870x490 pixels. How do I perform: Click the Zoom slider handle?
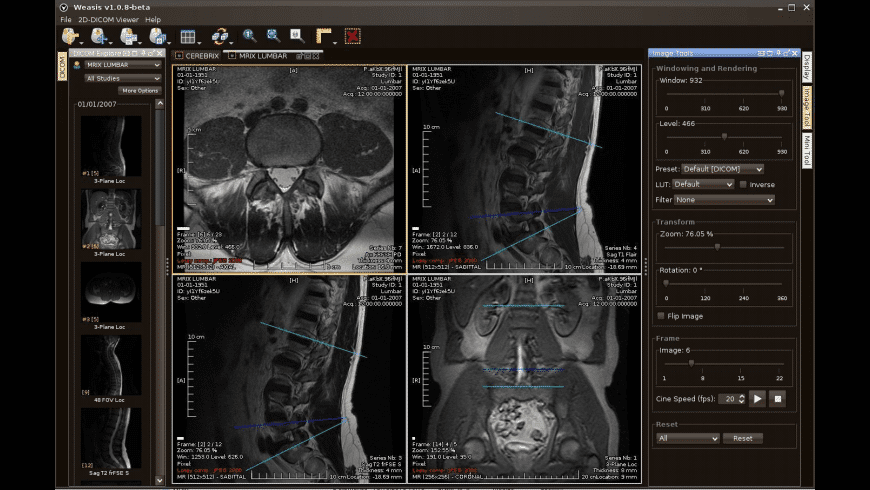717,247
